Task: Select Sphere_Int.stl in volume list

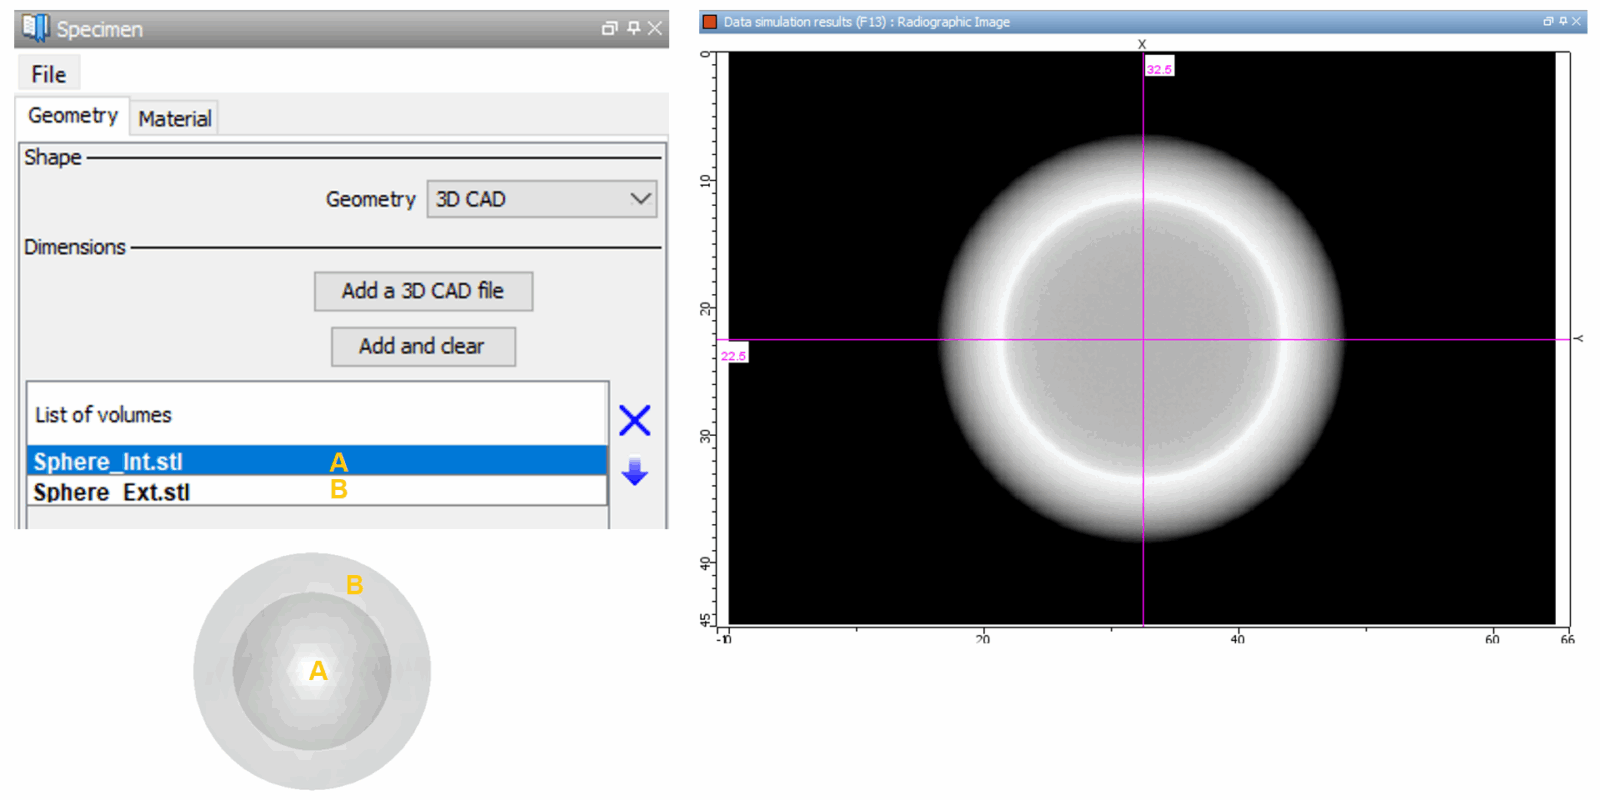Action: (x=108, y=461)
